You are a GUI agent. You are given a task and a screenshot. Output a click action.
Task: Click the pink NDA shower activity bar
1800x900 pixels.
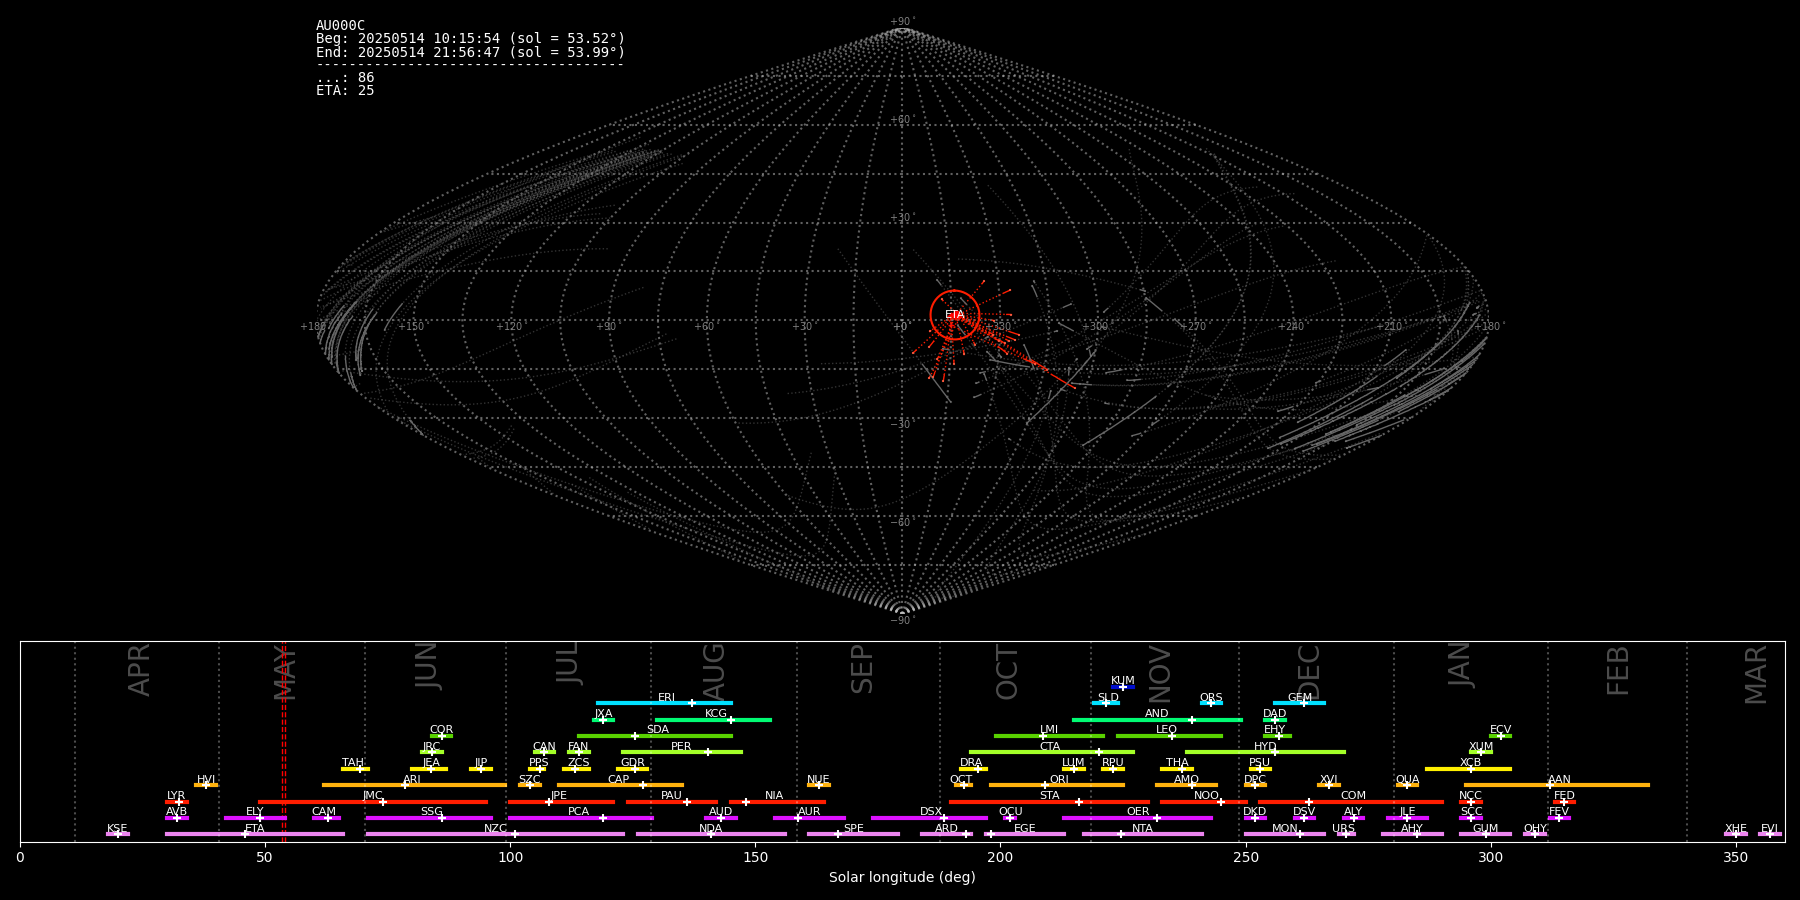[x=711, y=834]
